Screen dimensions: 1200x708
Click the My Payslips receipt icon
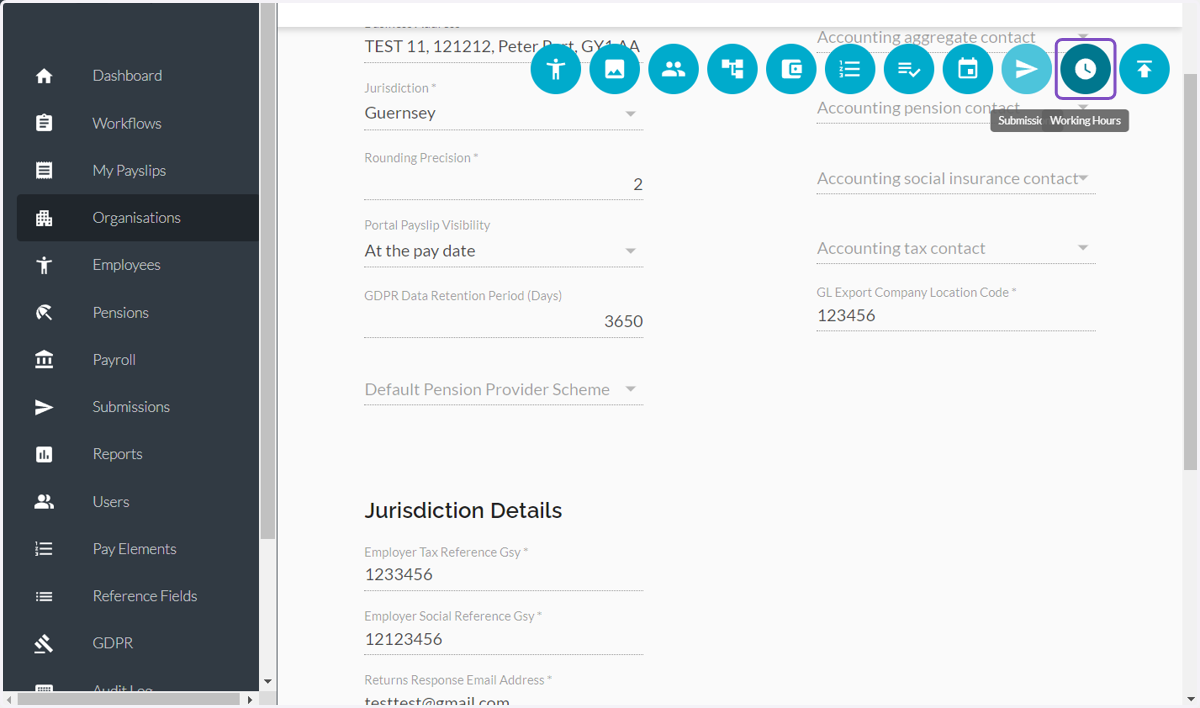tap(44, 170)
